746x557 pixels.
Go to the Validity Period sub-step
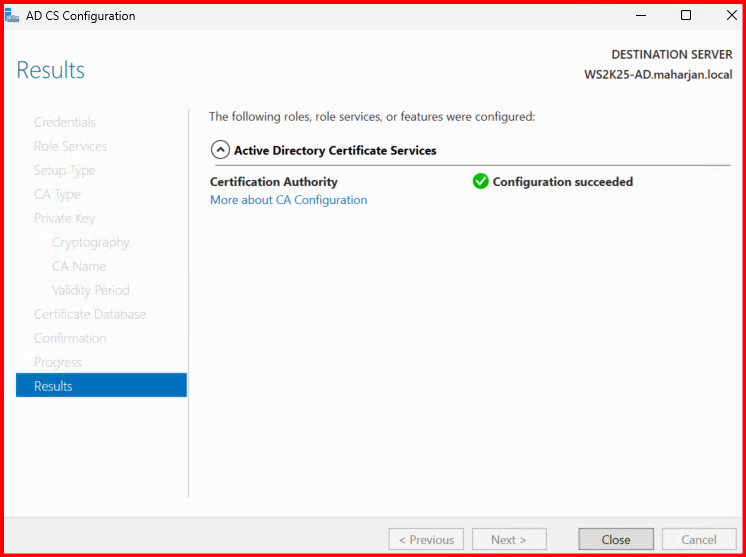(x=90, y=290)
